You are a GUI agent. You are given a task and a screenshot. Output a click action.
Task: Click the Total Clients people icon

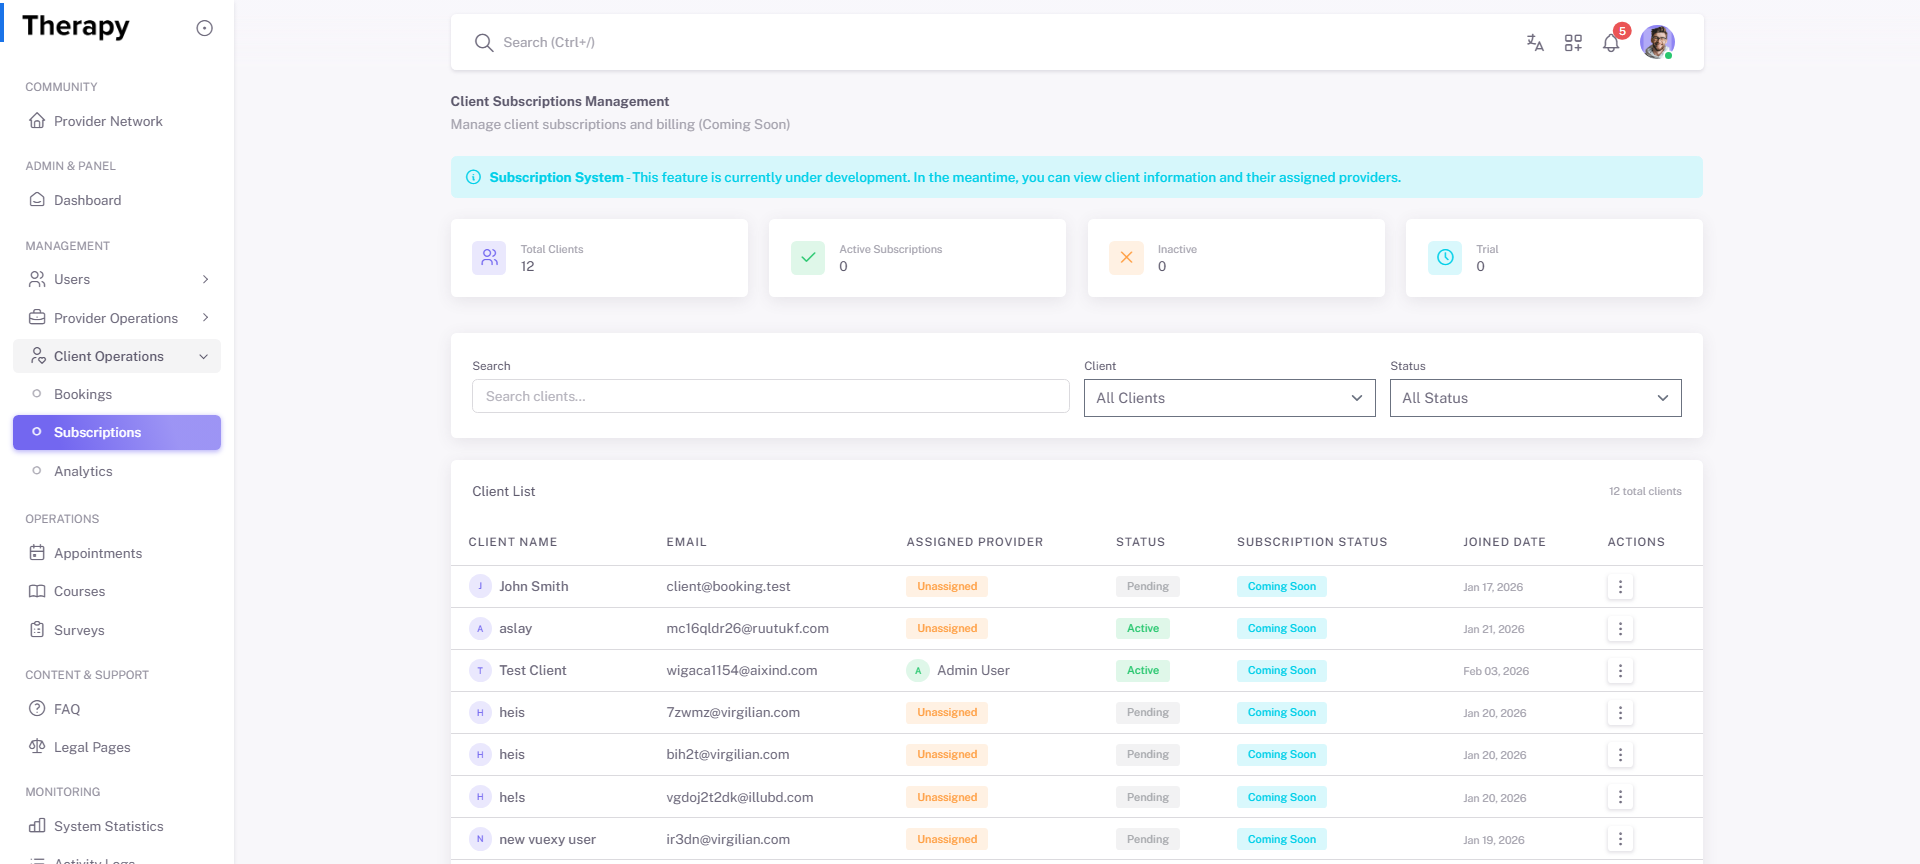click(489, 258)
